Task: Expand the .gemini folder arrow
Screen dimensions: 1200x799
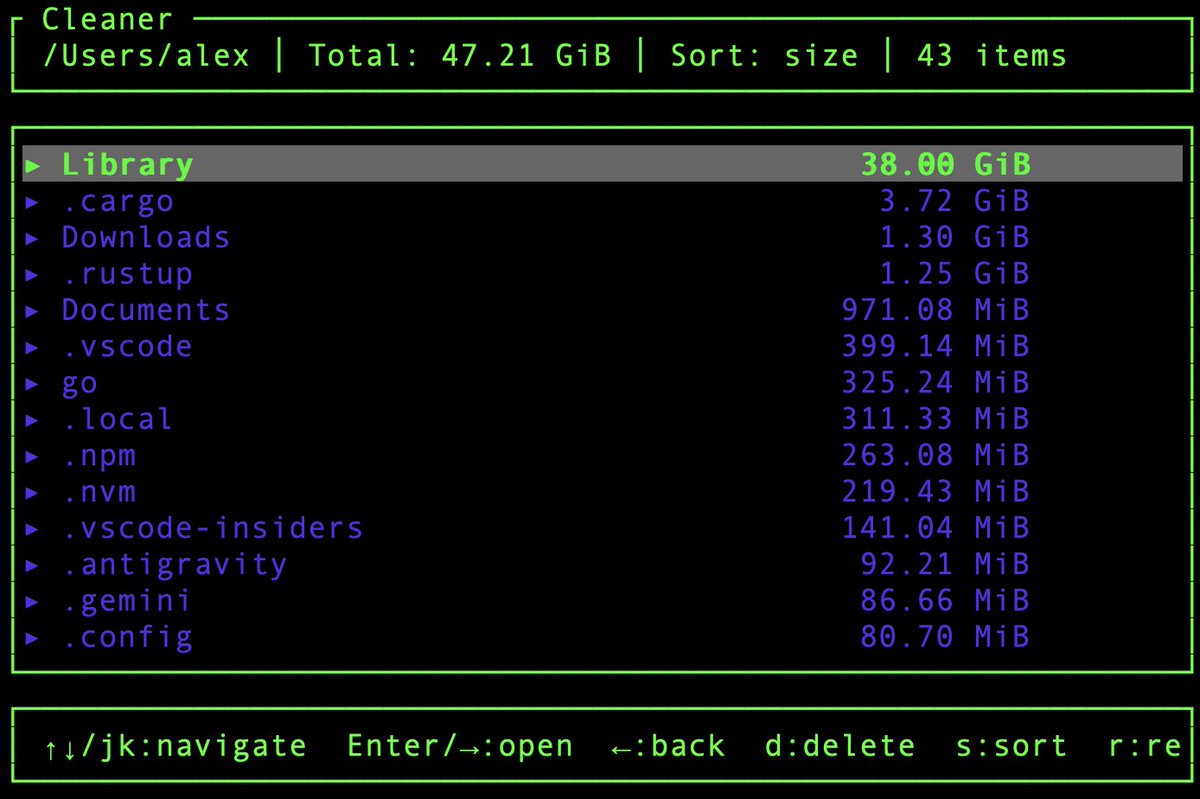Action: click(x=33, y=600)
